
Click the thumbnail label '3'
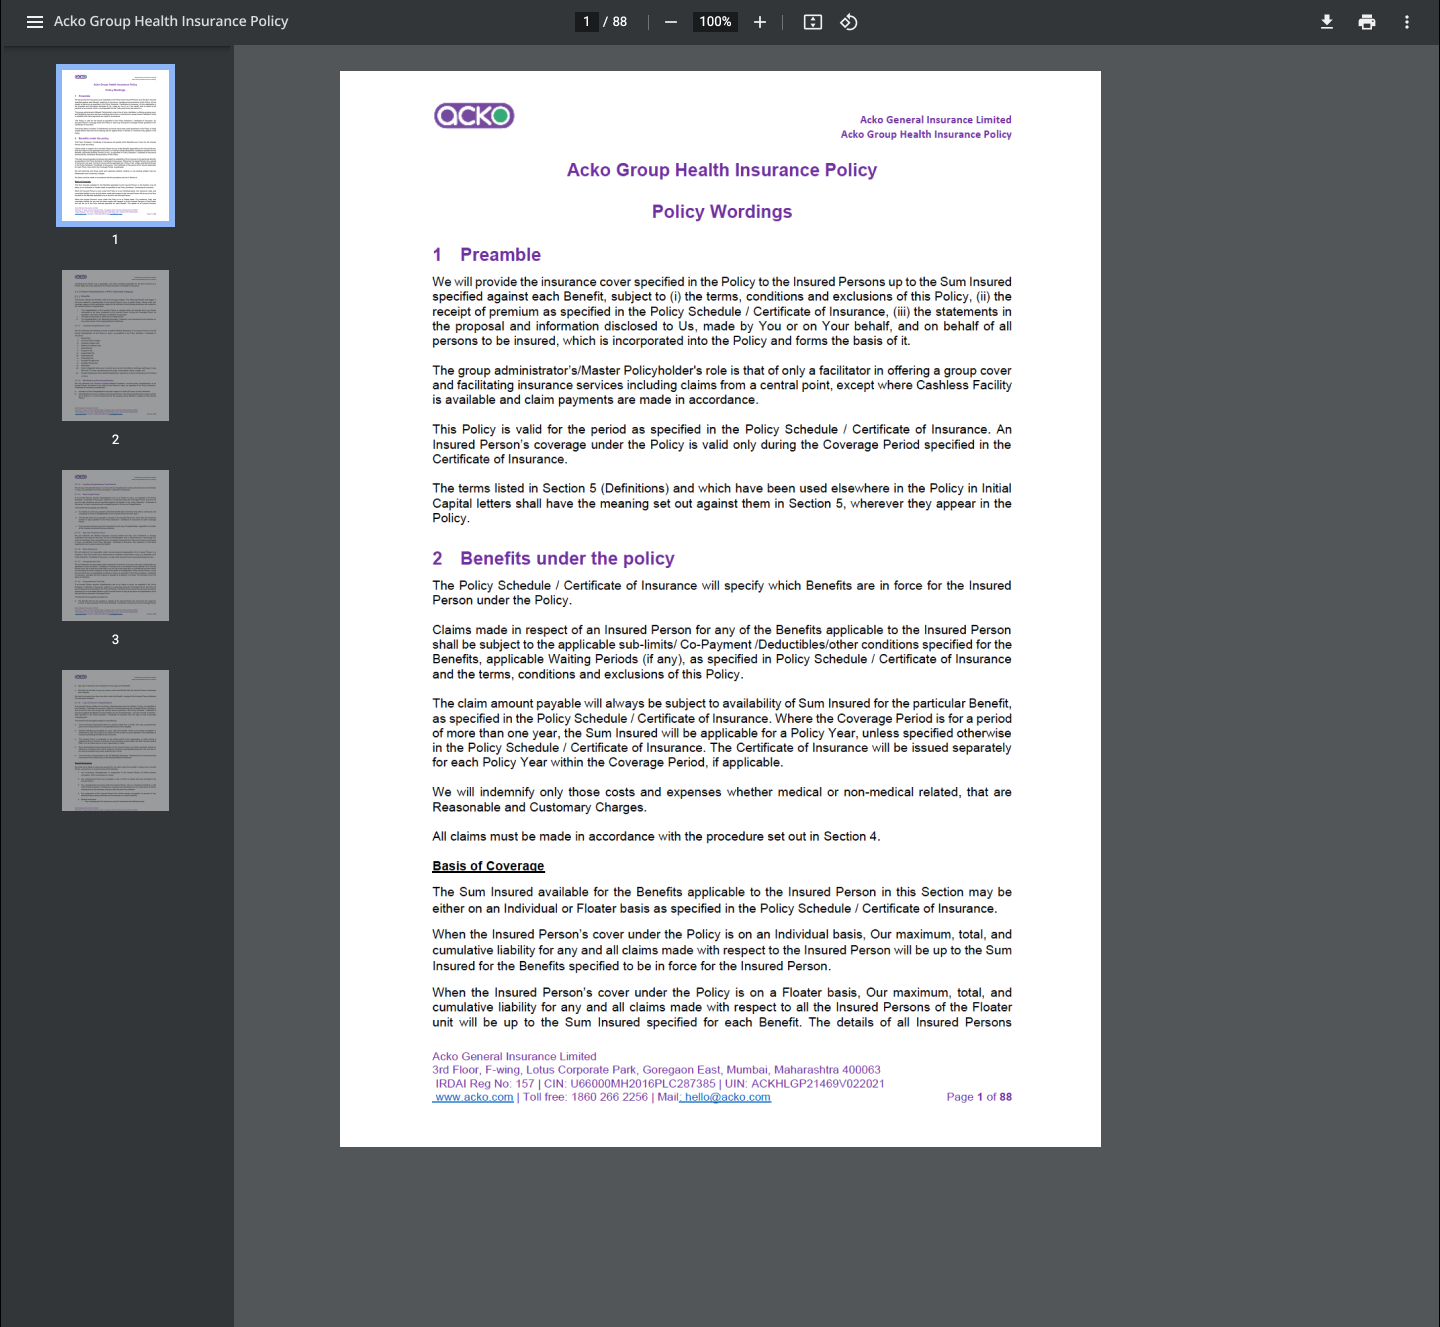pyautogui.click(x=115, y=640)
